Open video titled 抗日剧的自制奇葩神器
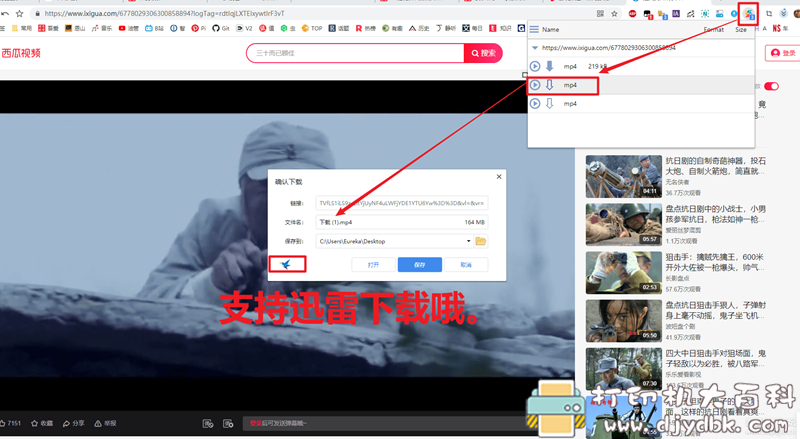 tap(715, 166)
